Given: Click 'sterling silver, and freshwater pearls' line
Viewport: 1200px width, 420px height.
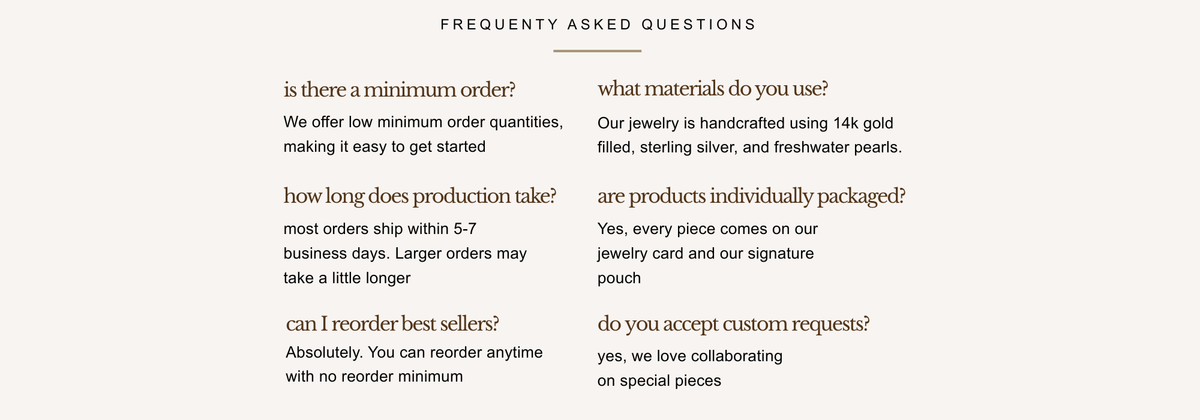Looking at the screenshot, I should click(x=749, y=148).
